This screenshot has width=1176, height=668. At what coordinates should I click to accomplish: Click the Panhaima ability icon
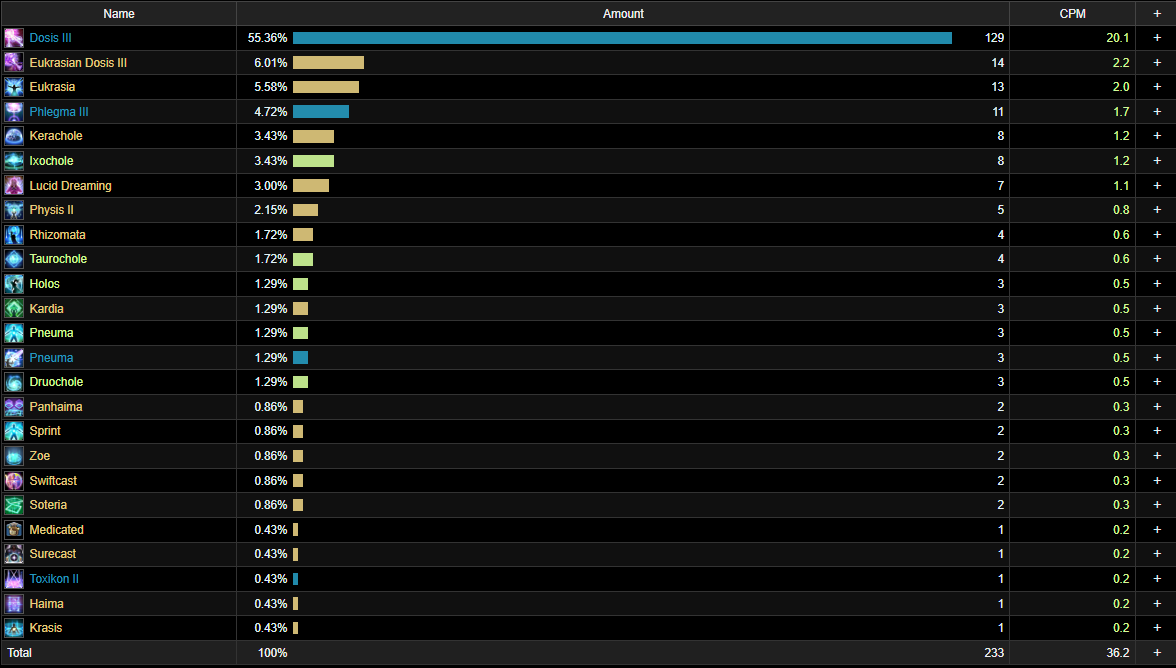[x=14, y=406]
